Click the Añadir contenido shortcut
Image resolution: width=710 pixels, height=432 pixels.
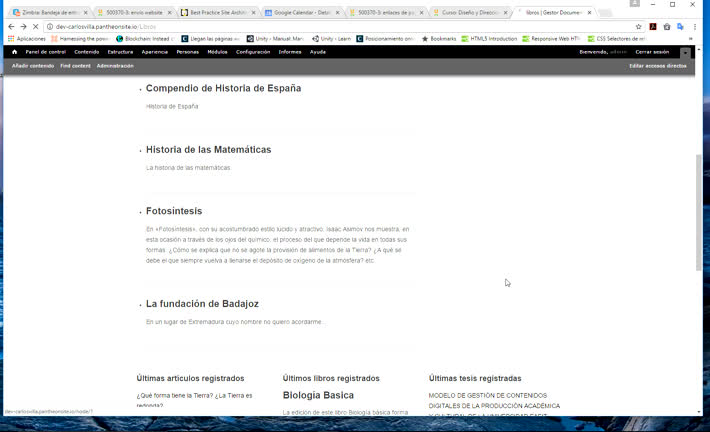click(x=33, y=66)
